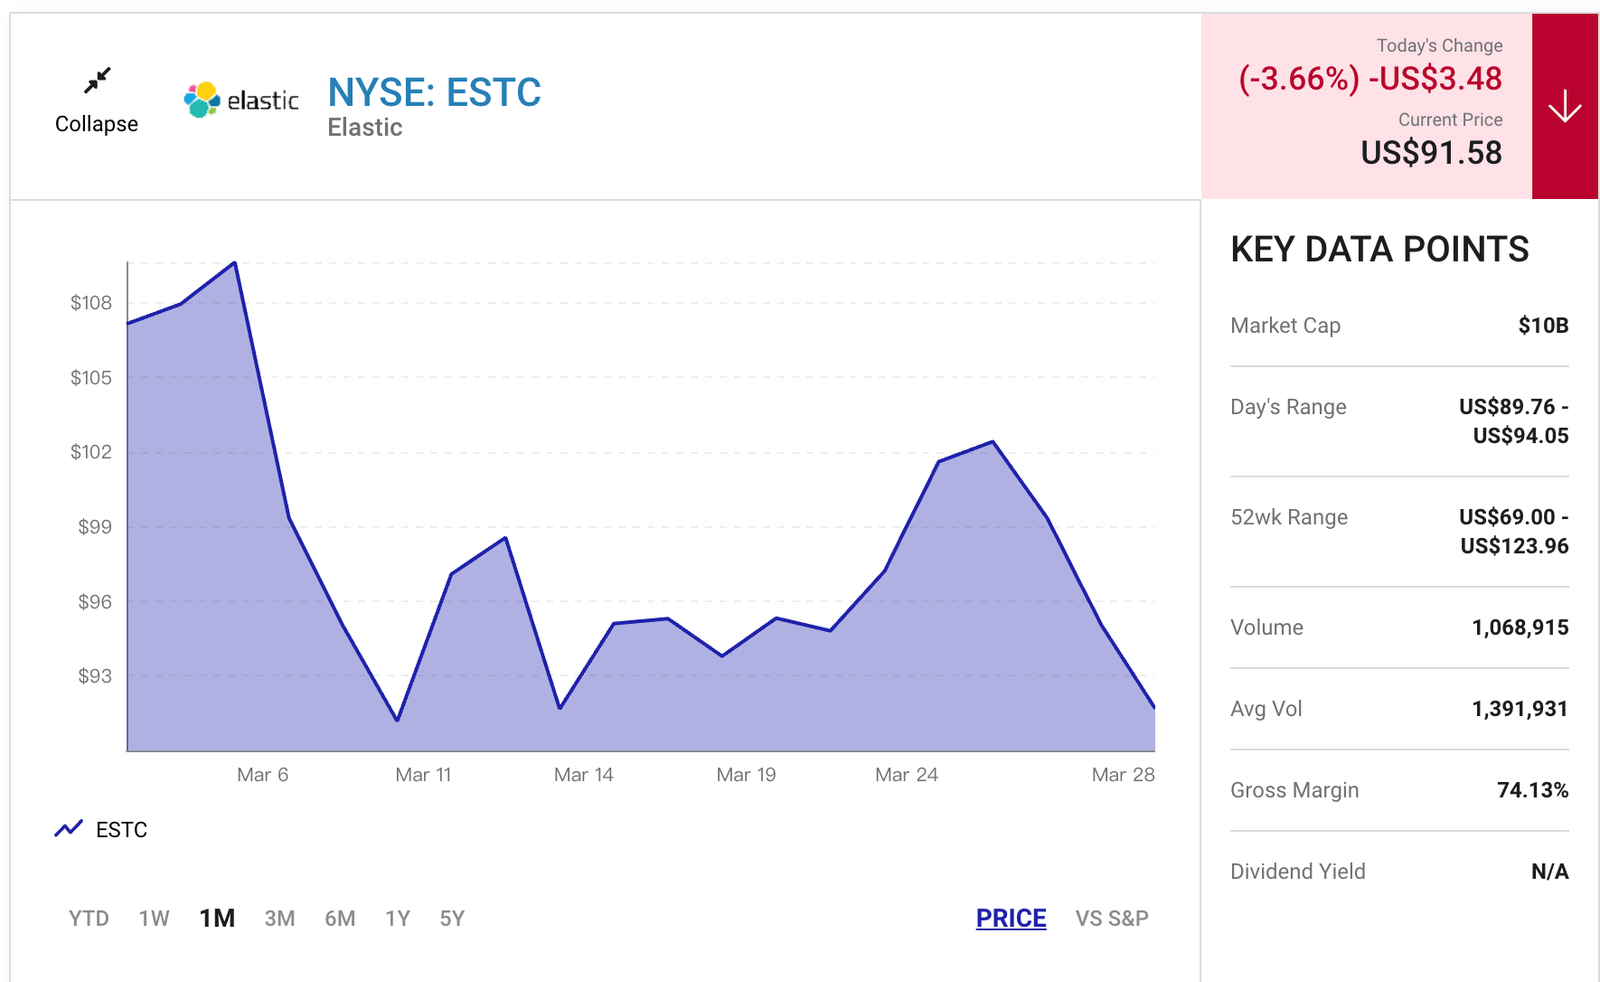Click the Market Cap $10B value
This screenshot has height=982, width=1600.
point(1543,325)
